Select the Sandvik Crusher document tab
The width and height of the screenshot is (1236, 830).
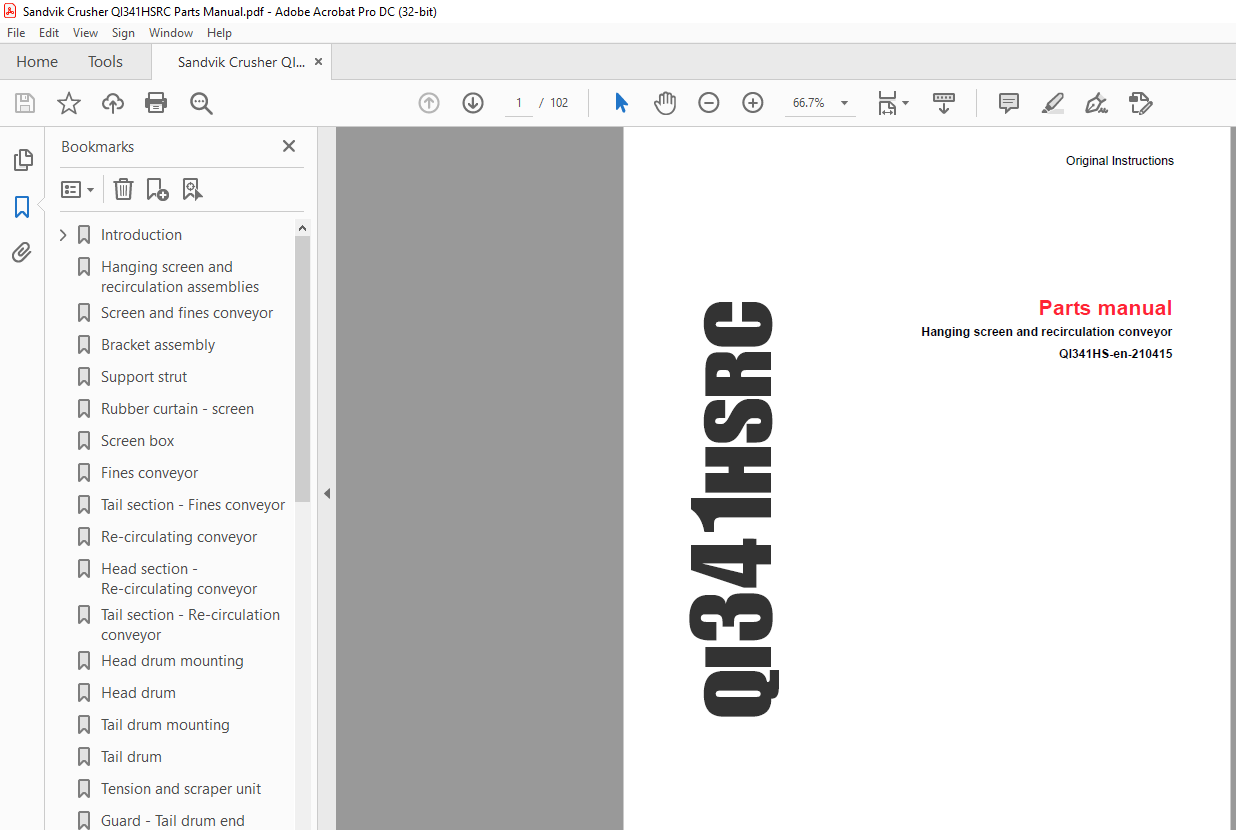click(x=241, y=62)
